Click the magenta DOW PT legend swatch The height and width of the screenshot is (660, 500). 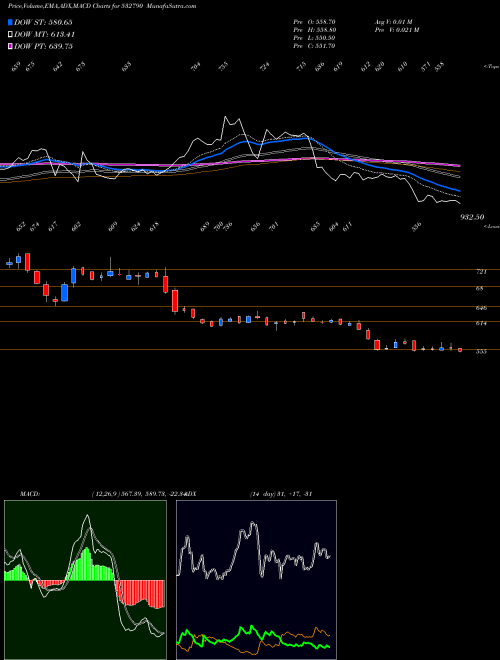pos(10,46)
